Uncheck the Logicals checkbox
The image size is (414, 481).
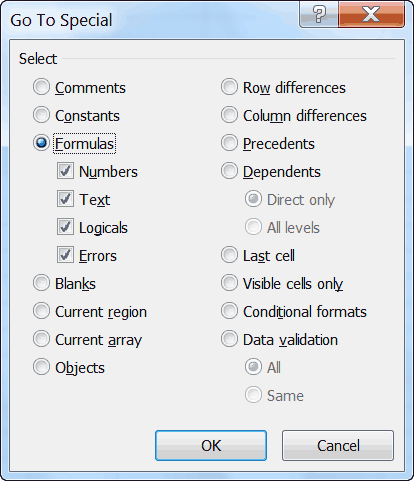click(65, 227)
